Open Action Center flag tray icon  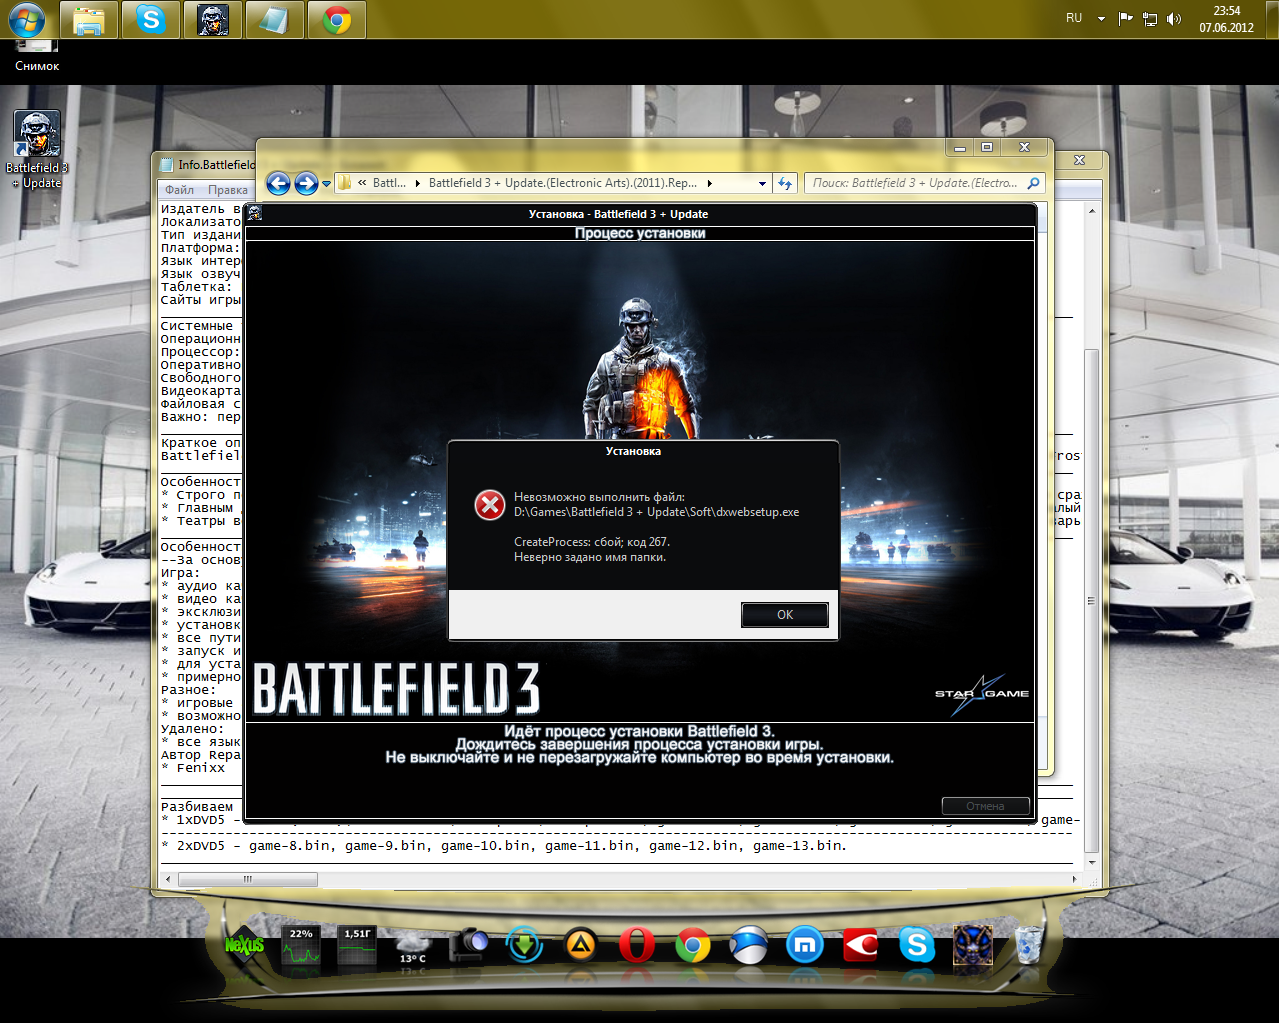[1125, 18]
